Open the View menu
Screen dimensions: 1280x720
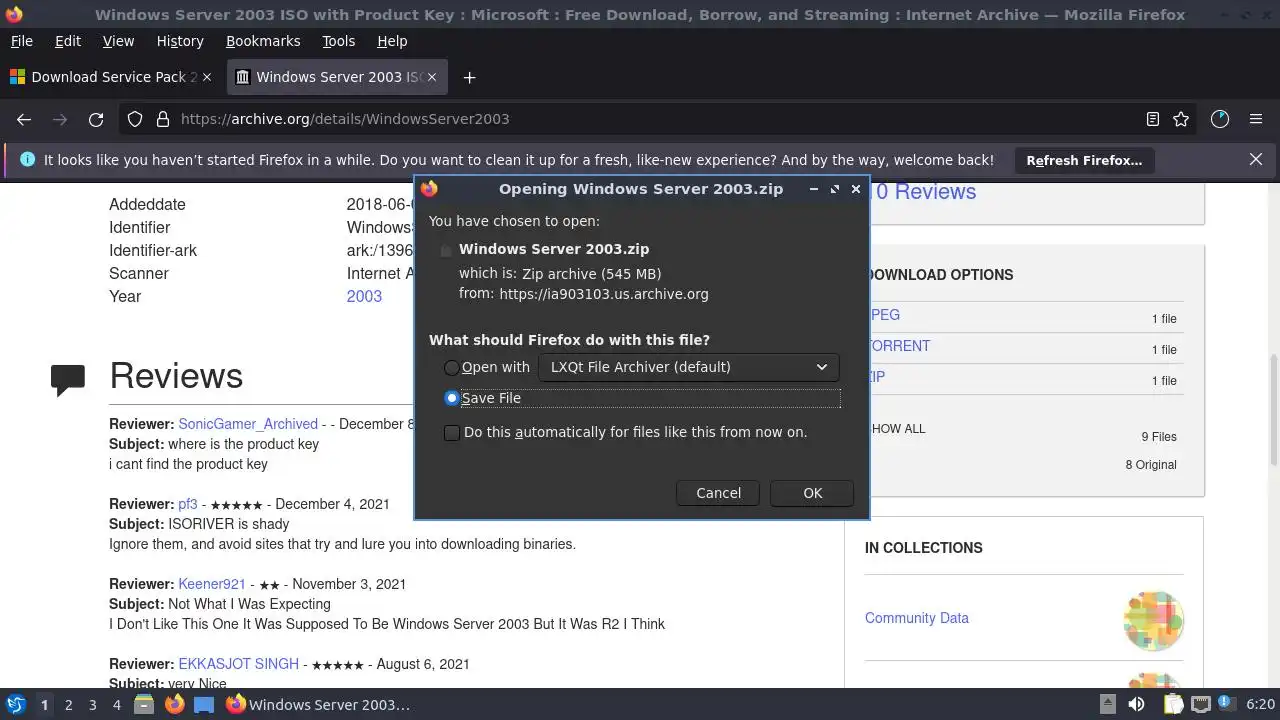point(118,41)
